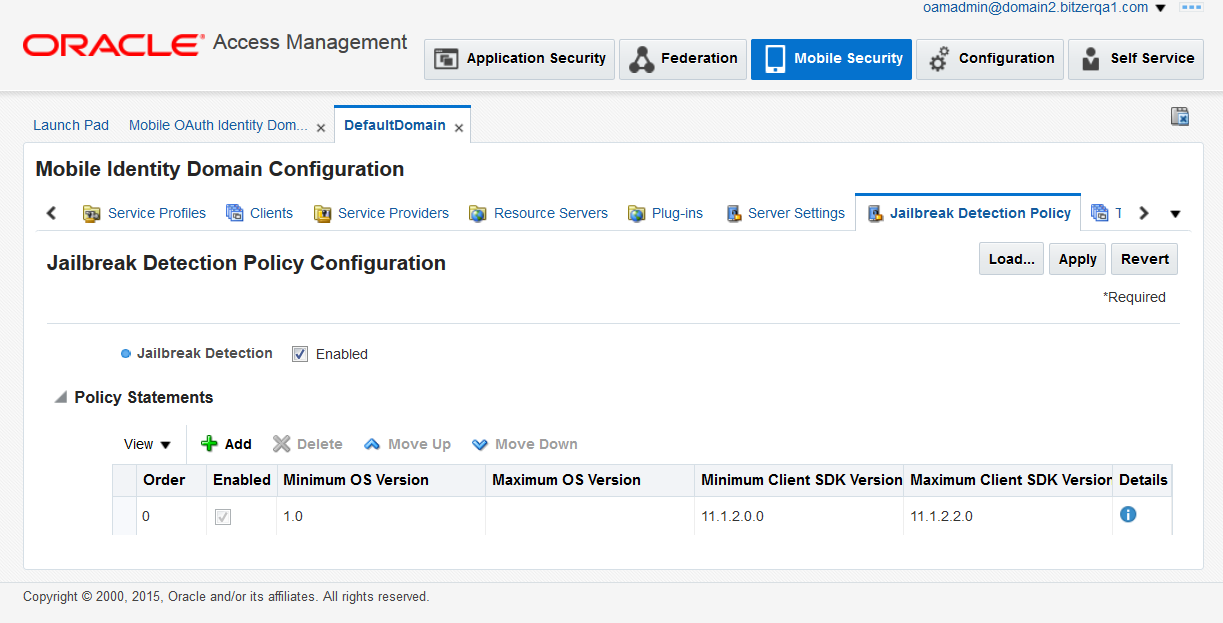Click the partially hidden tab after Jailbreak Detection Policy

coord(1105,213)
